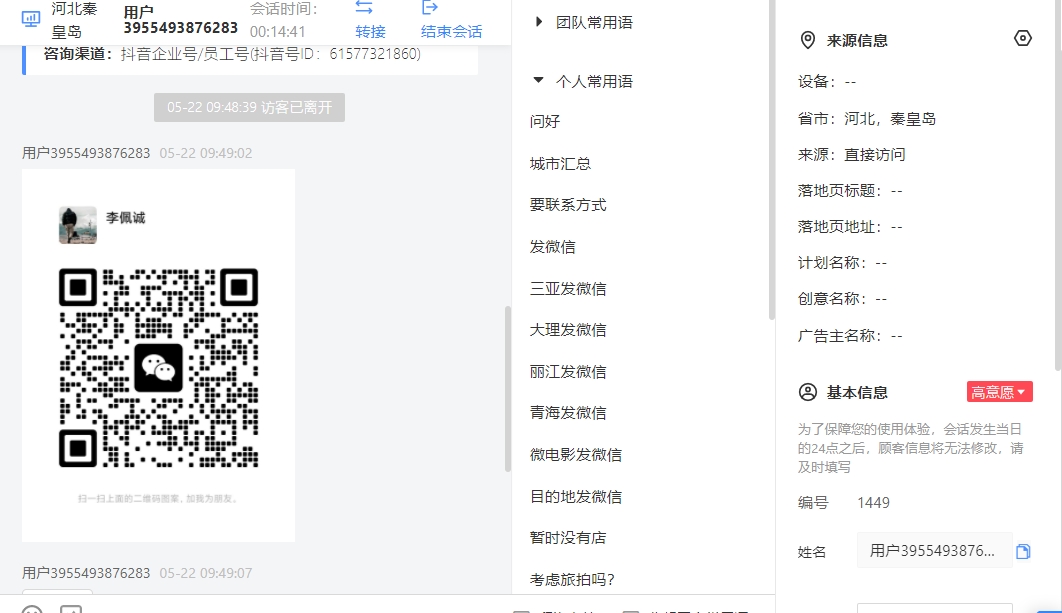Click the 设备 row

click(827, 82)
